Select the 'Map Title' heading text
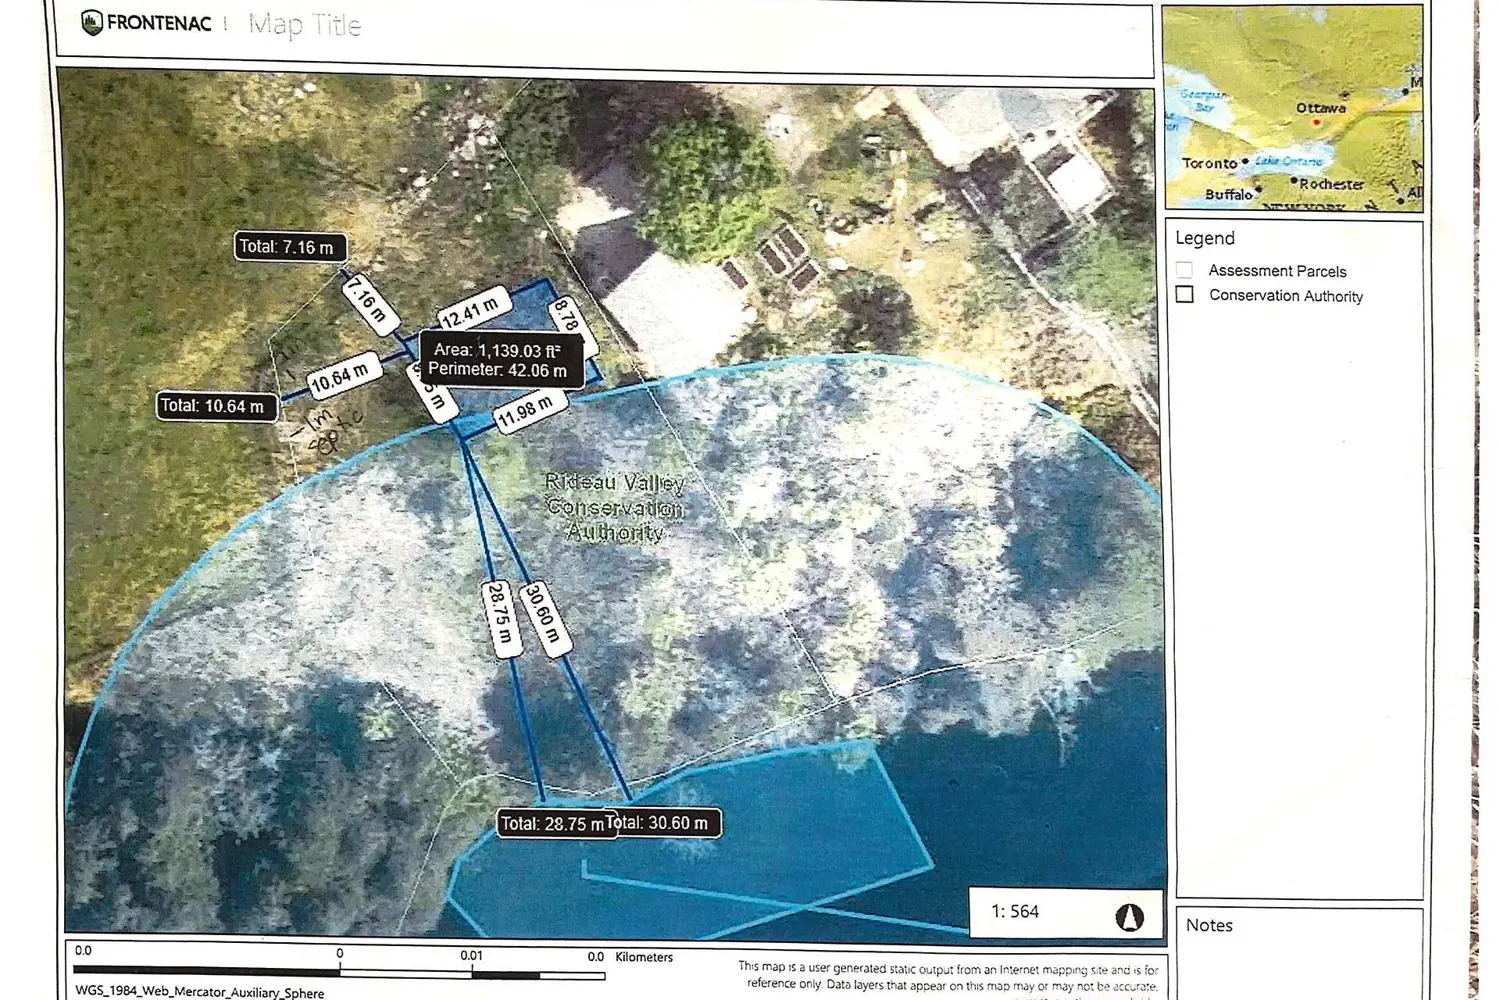This screenshot has height=1000, width=1500. (304, 25)
